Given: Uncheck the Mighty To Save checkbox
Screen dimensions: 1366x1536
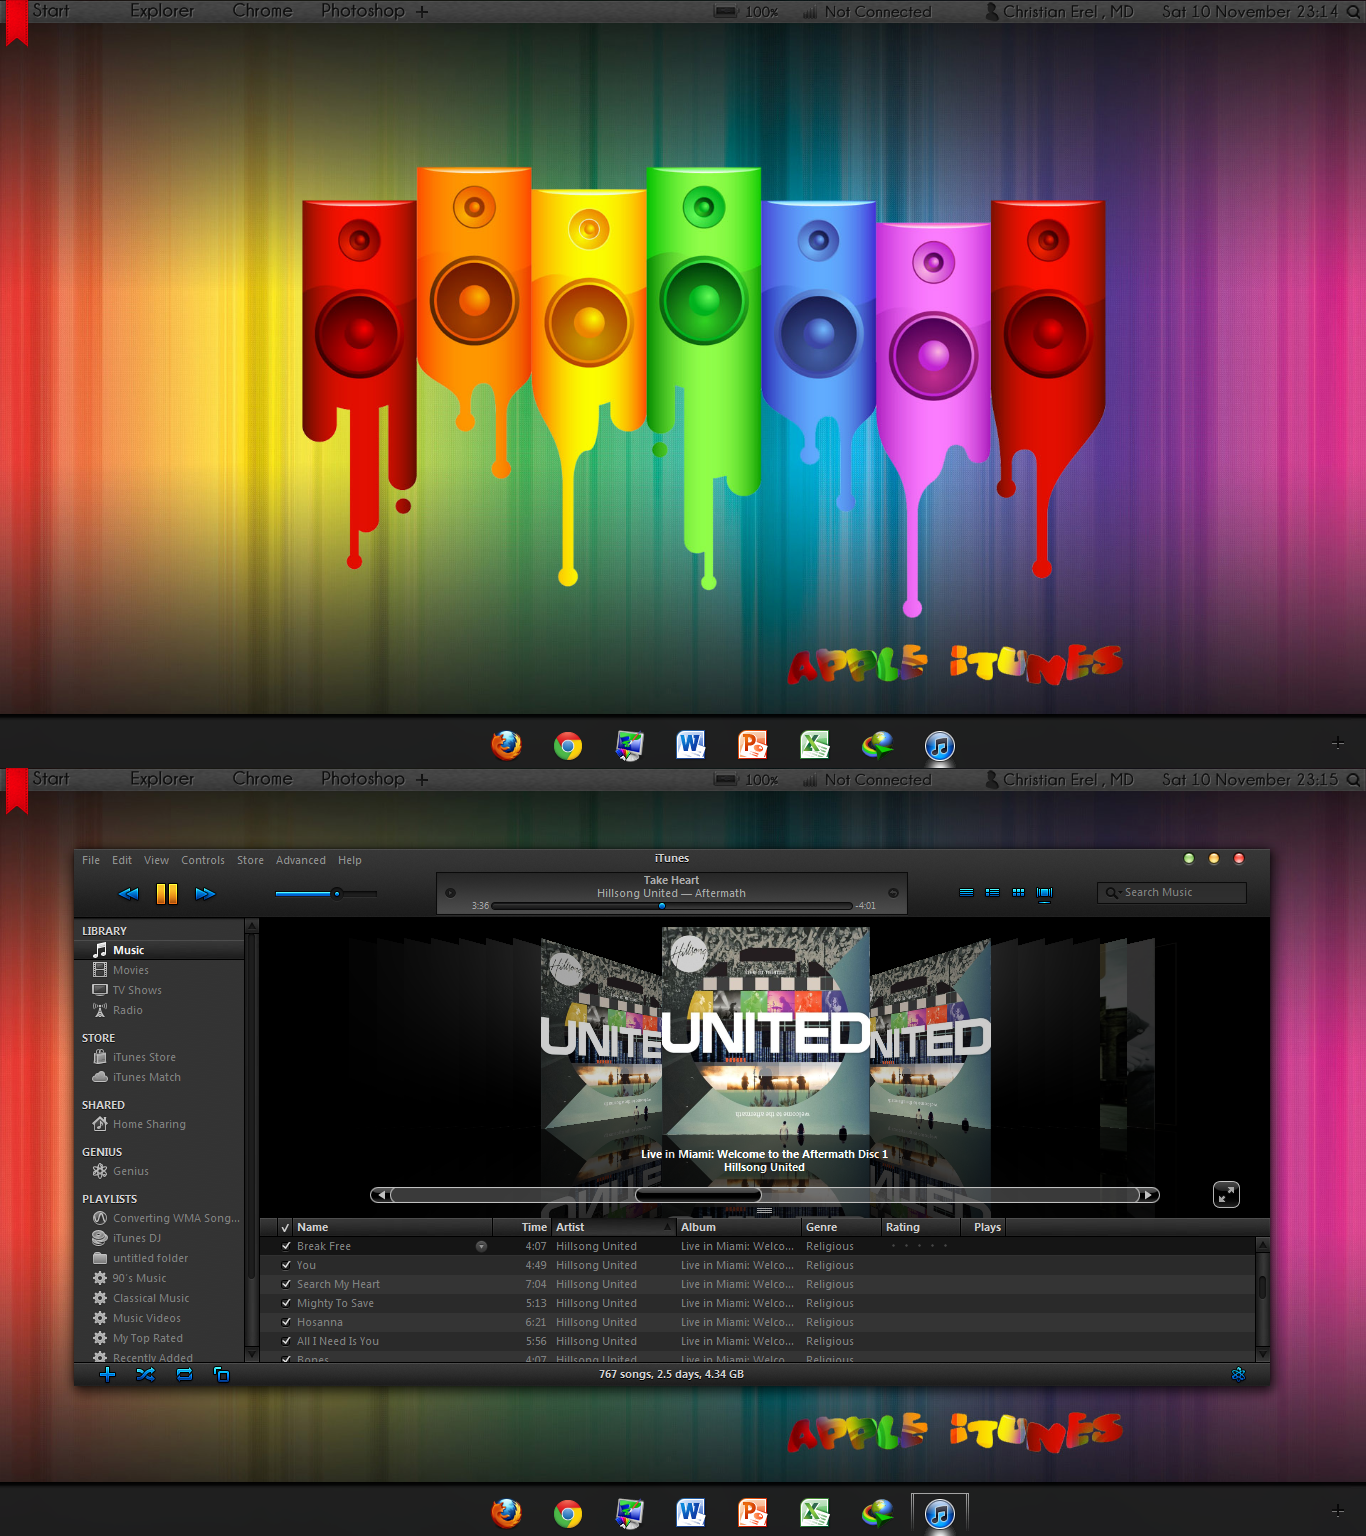Looking at the screenshot, I should 286,1303.
